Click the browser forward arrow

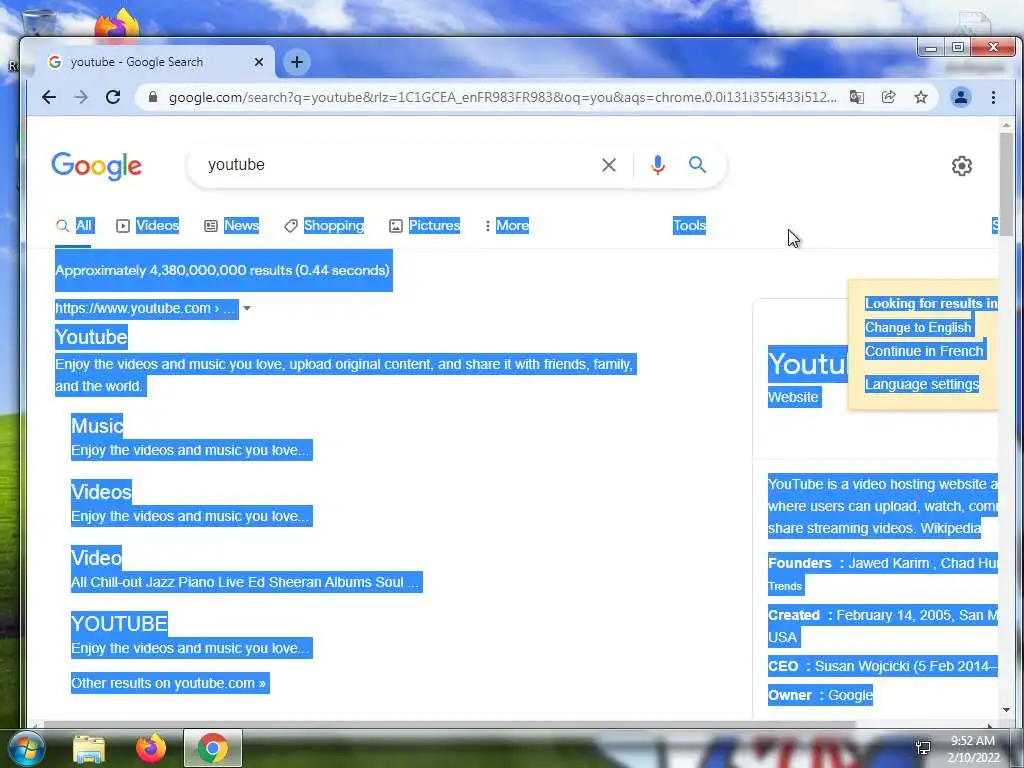coord(80,97)
